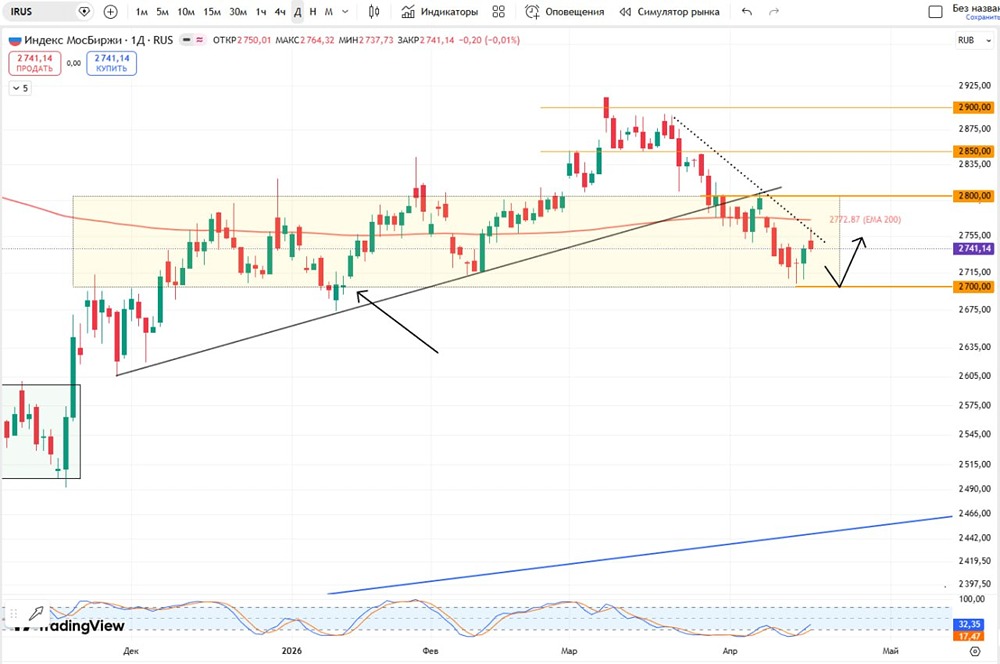The width and height of the screenshot is (1000, 664).
Task: Switch to the 5м timeframe
Action: pos(163,11)
